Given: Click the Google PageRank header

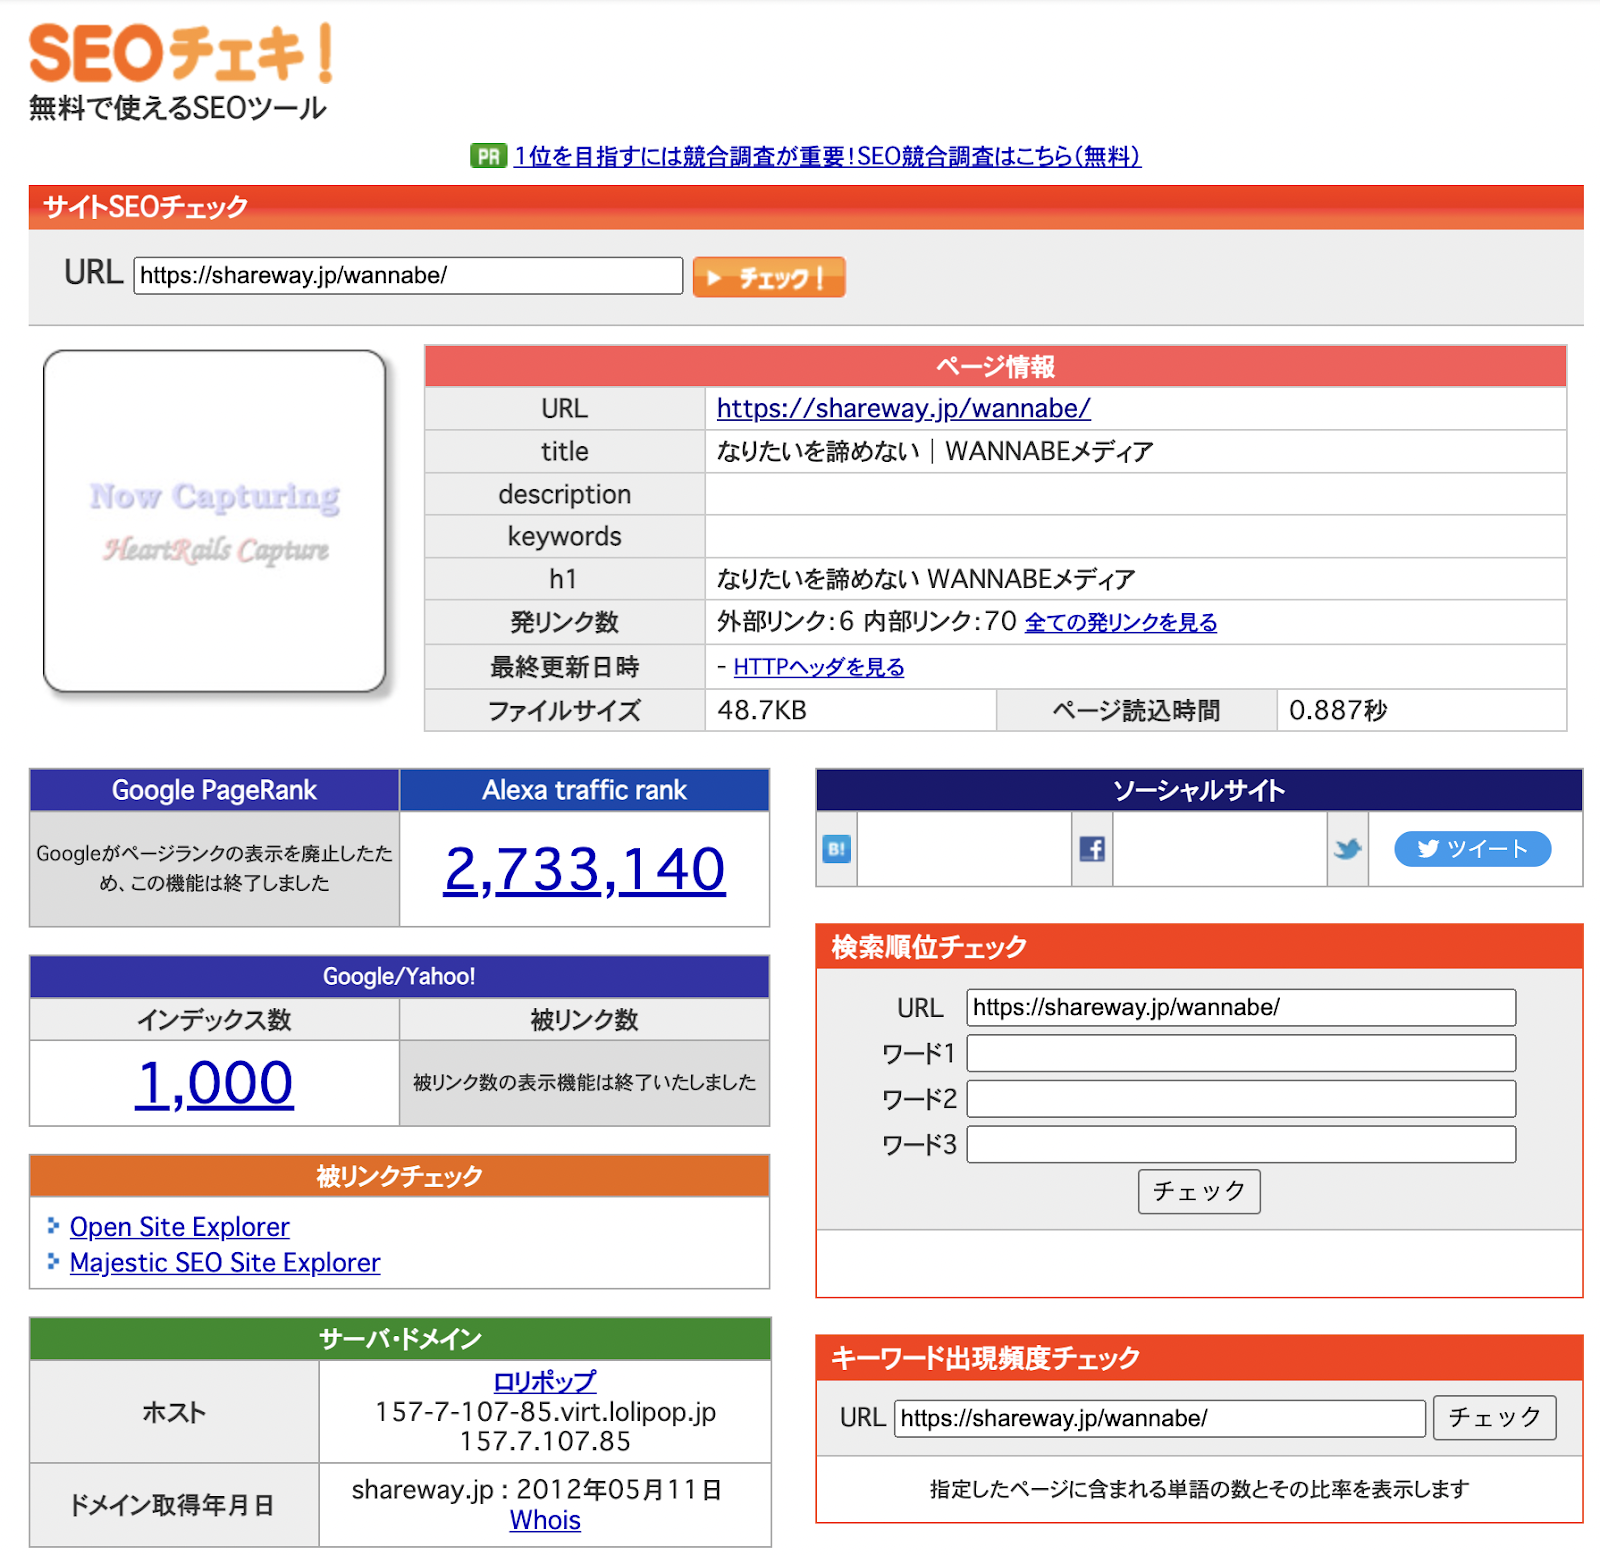Looking at the screenshot, I should point(214,790).
